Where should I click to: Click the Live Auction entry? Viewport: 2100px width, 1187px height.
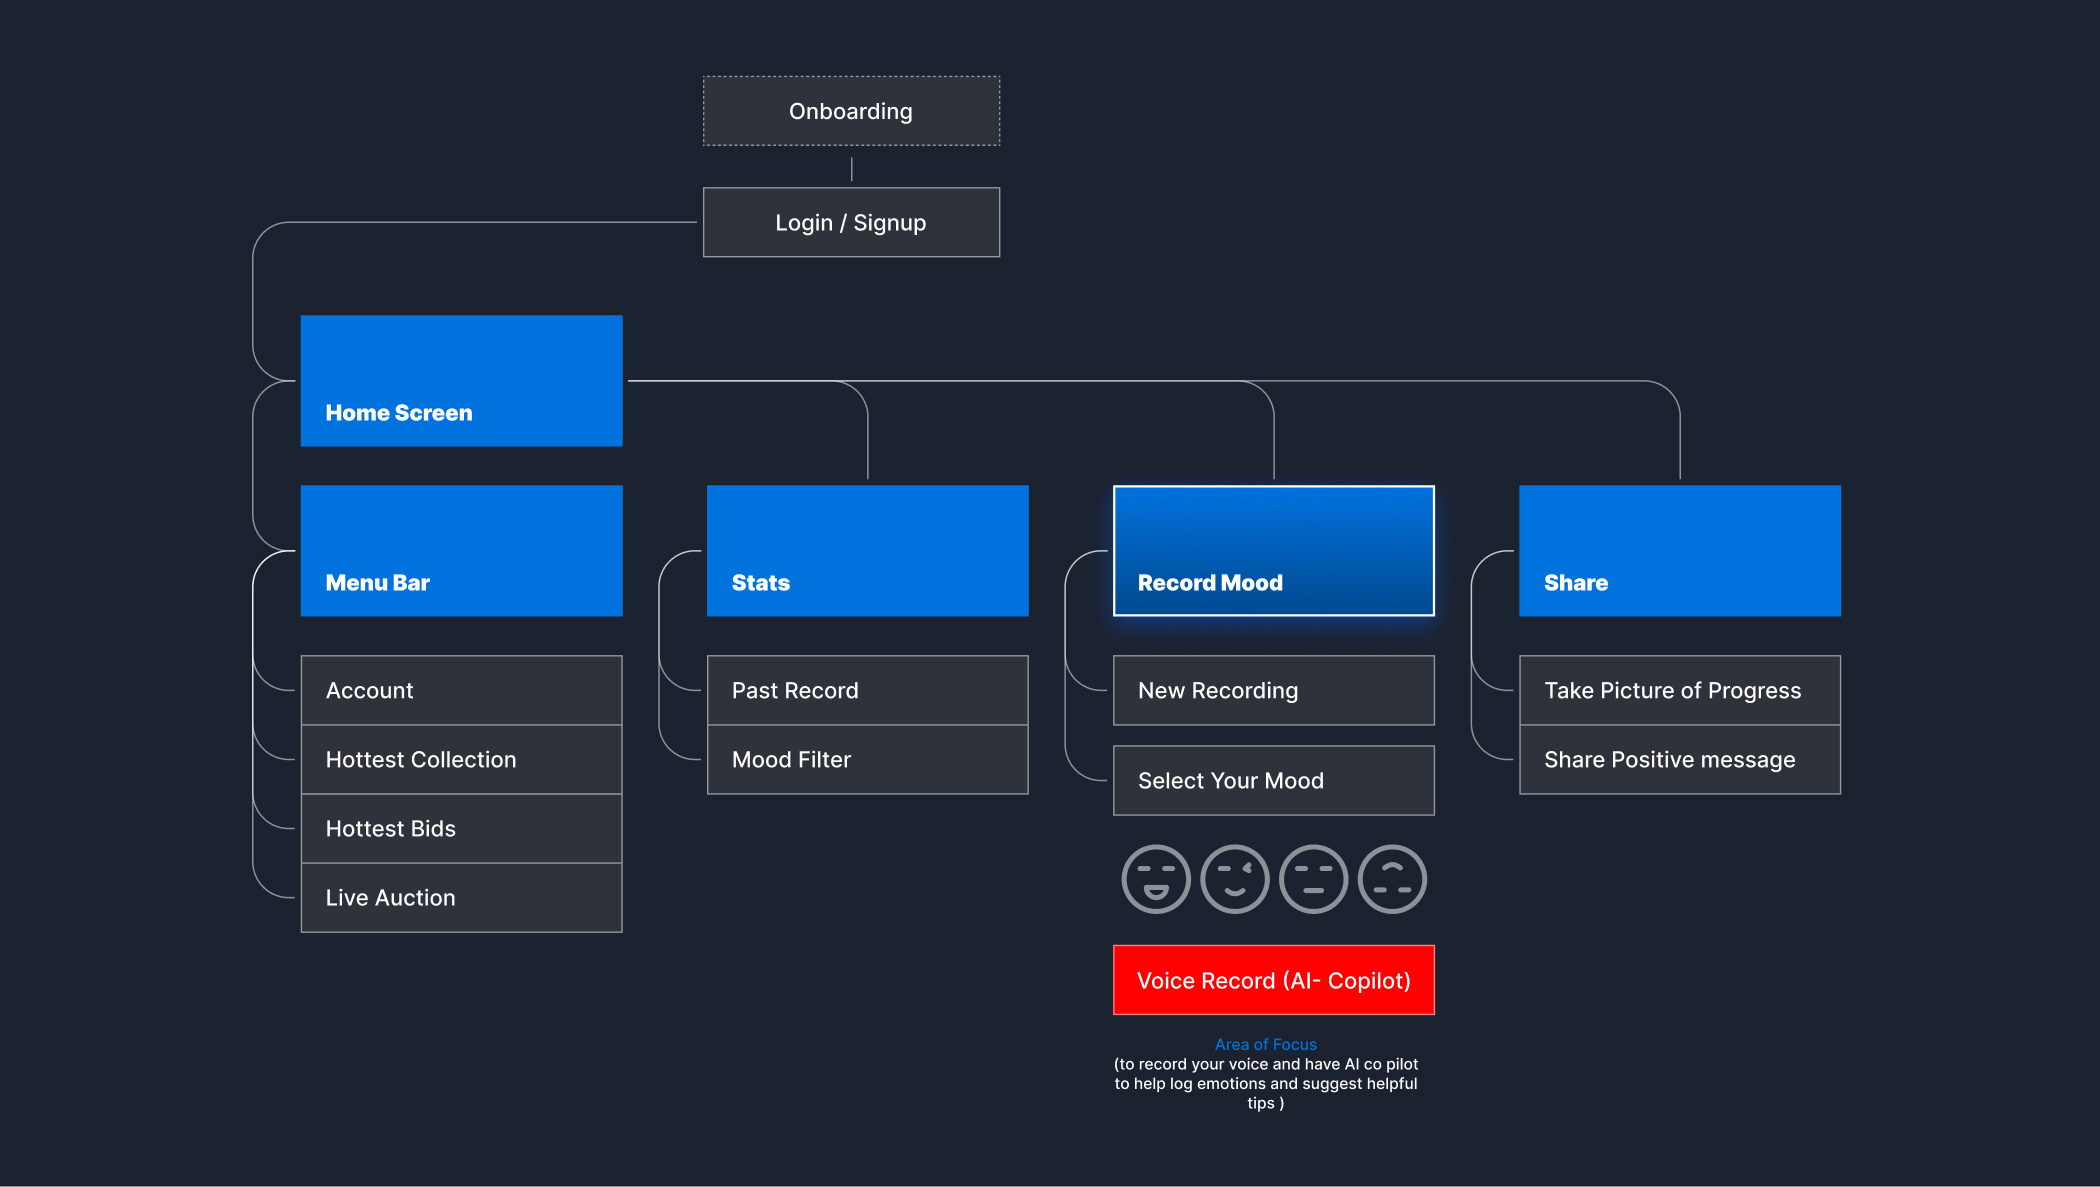pos(461,897)
